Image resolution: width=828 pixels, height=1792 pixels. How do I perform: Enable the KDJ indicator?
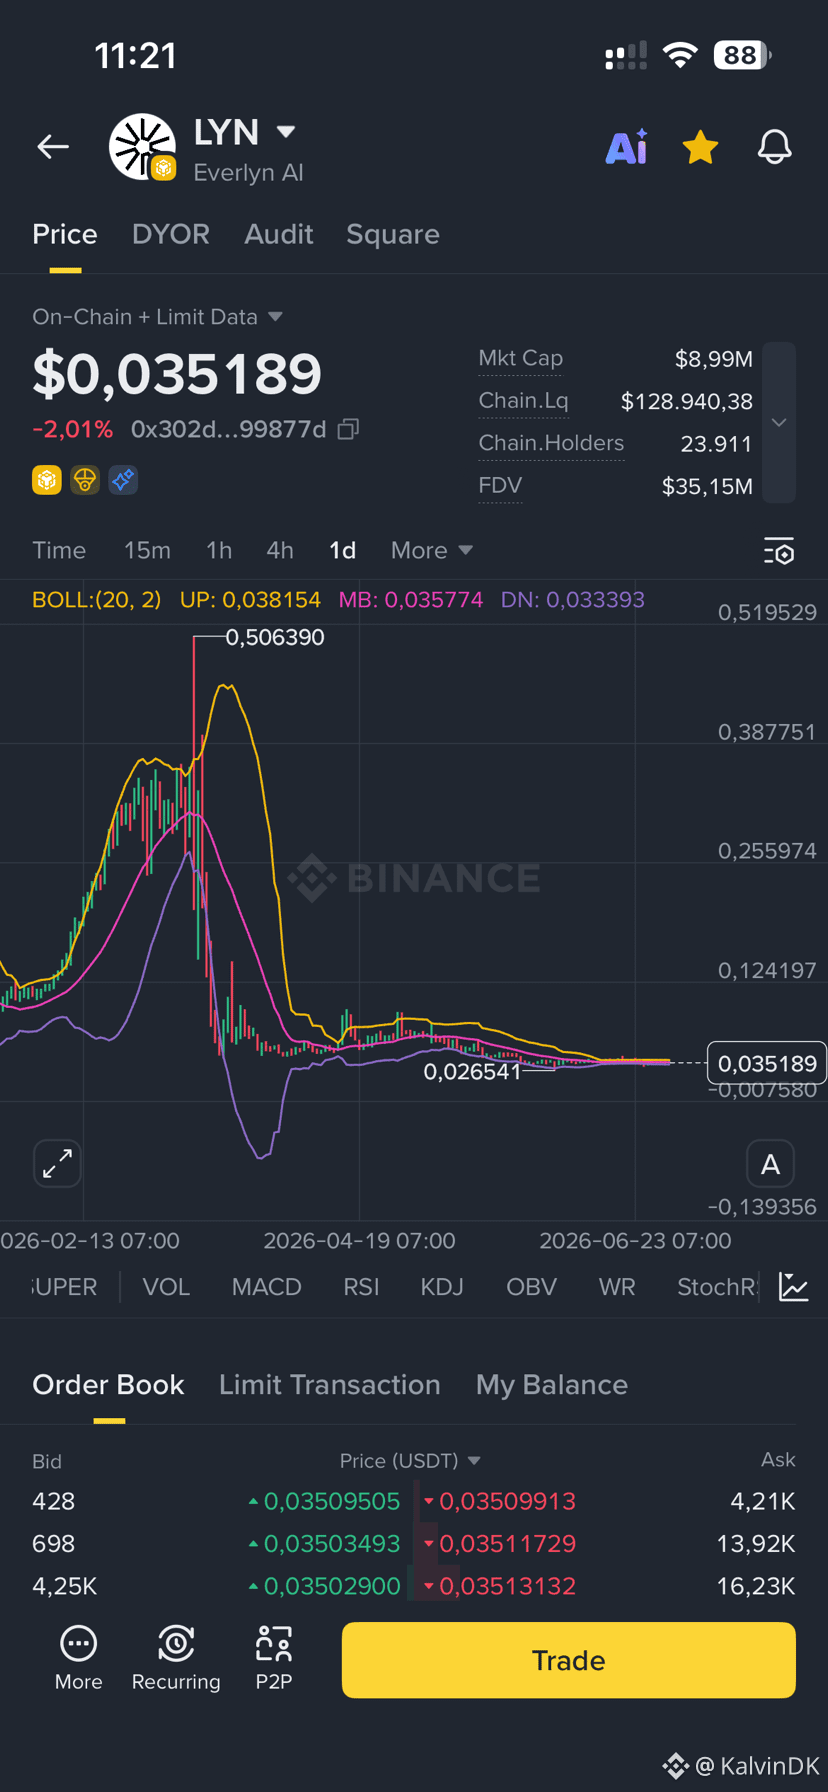pos(442,1287)
